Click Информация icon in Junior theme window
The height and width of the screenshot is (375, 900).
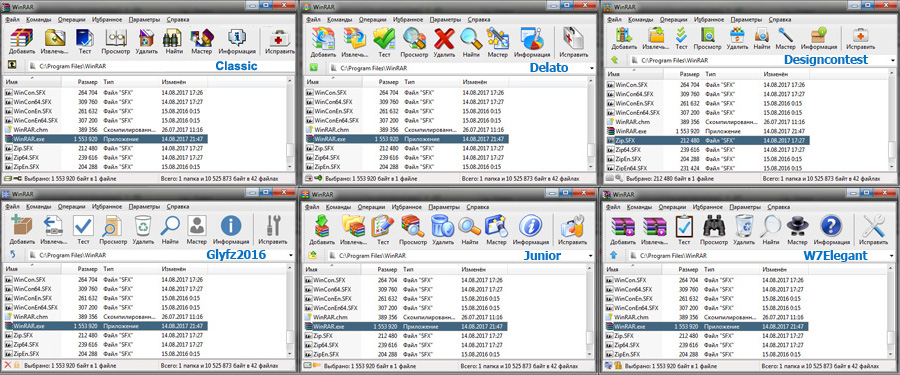[529, 226]
